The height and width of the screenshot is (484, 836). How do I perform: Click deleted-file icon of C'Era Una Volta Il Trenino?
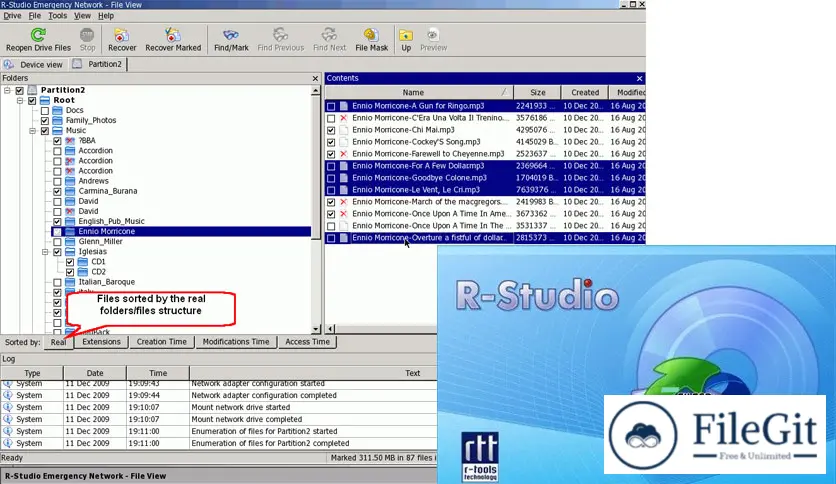coord(344,118)
